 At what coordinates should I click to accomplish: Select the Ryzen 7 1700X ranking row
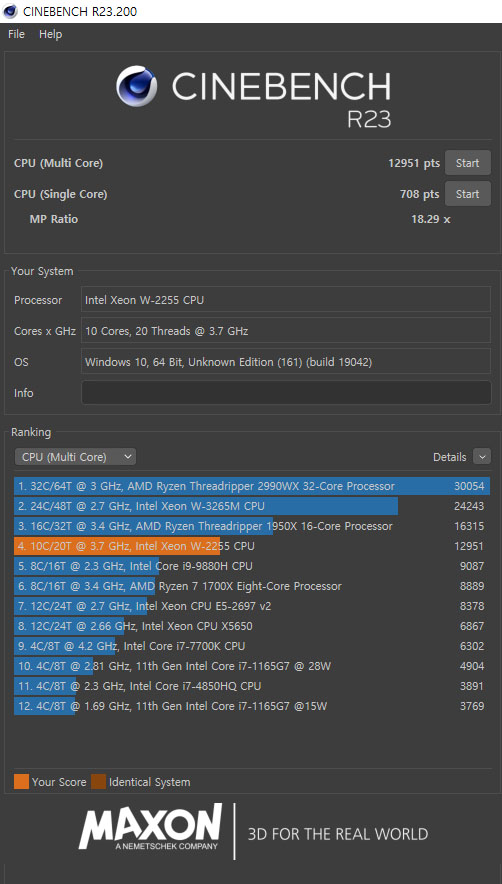pos(252,586)
